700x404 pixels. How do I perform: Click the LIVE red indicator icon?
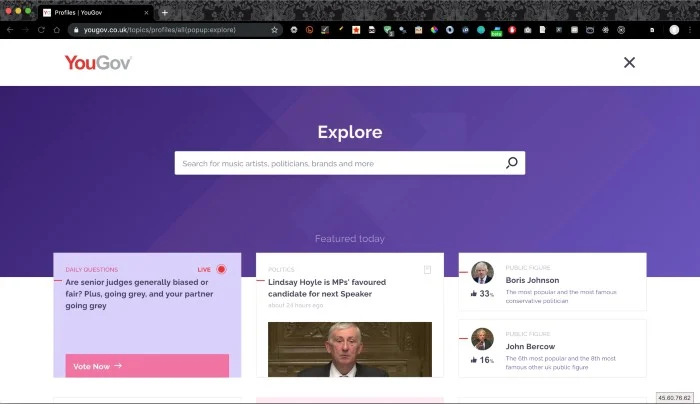[221, 269]
